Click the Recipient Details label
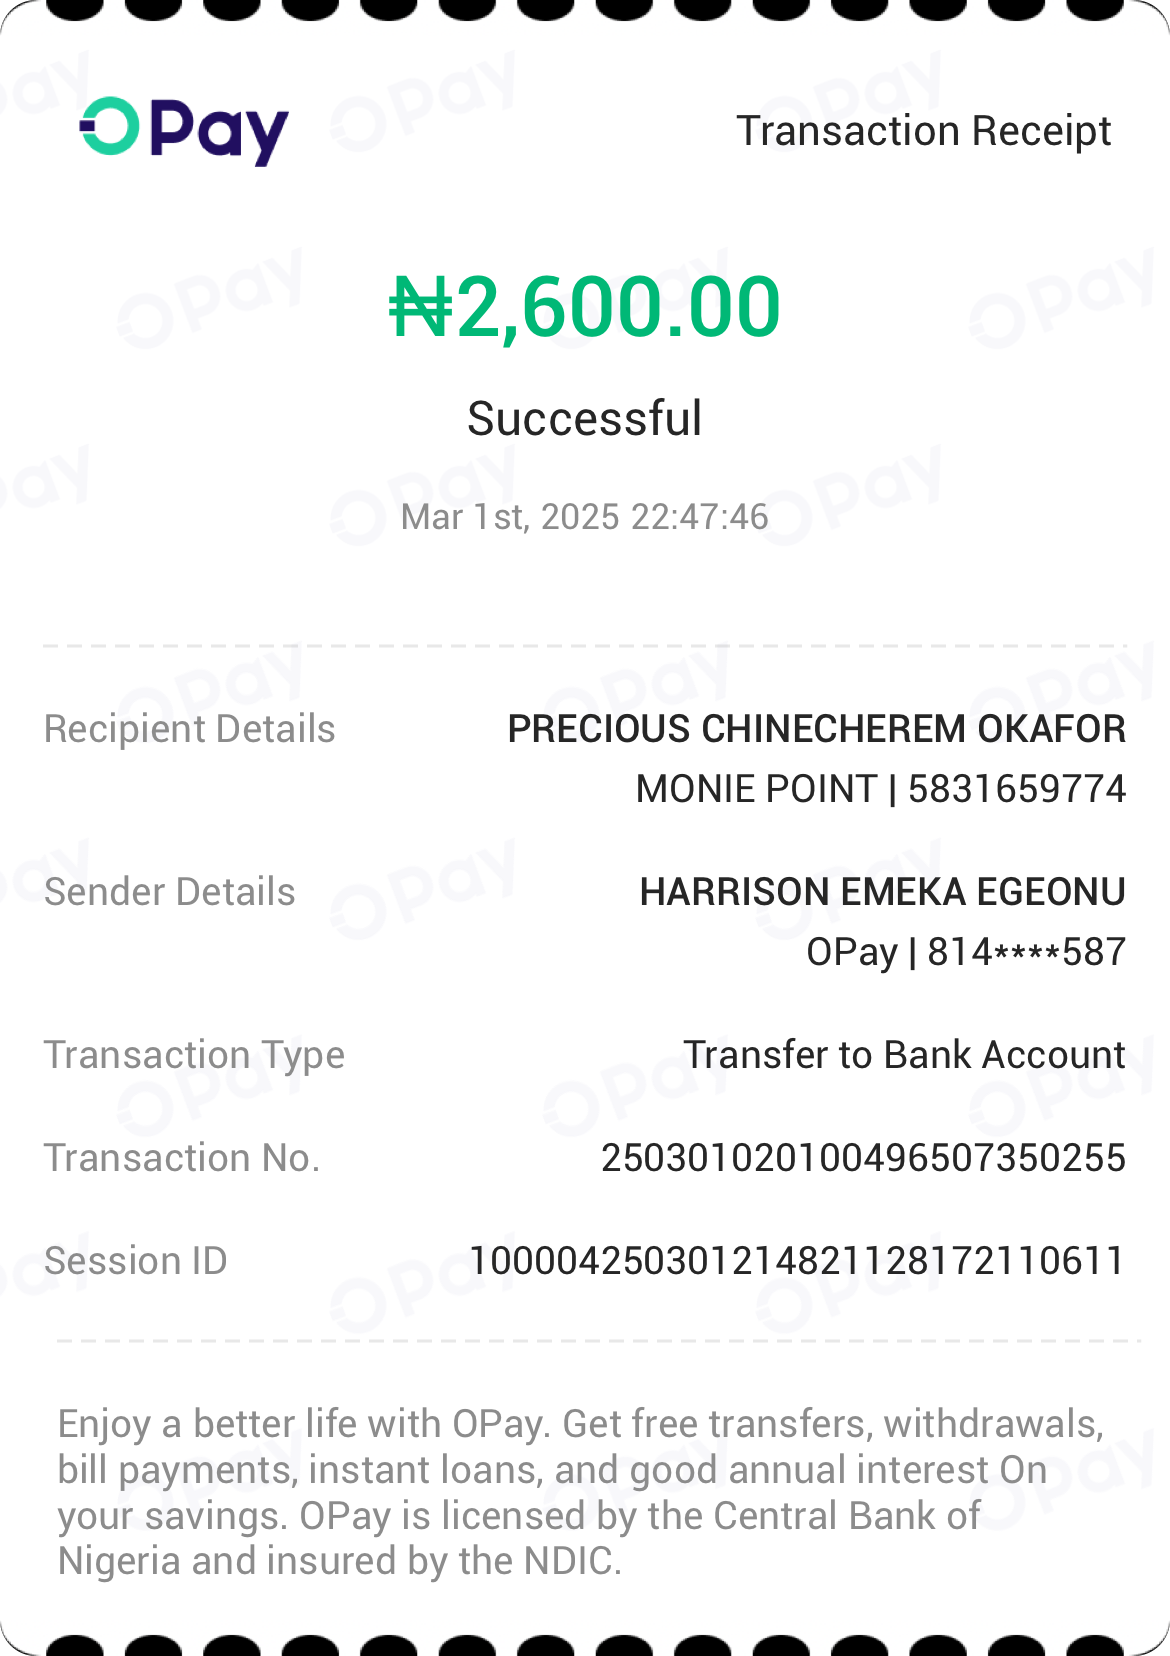The image size is (1170, 1656). pyautogui.click(x=190, y=729)
